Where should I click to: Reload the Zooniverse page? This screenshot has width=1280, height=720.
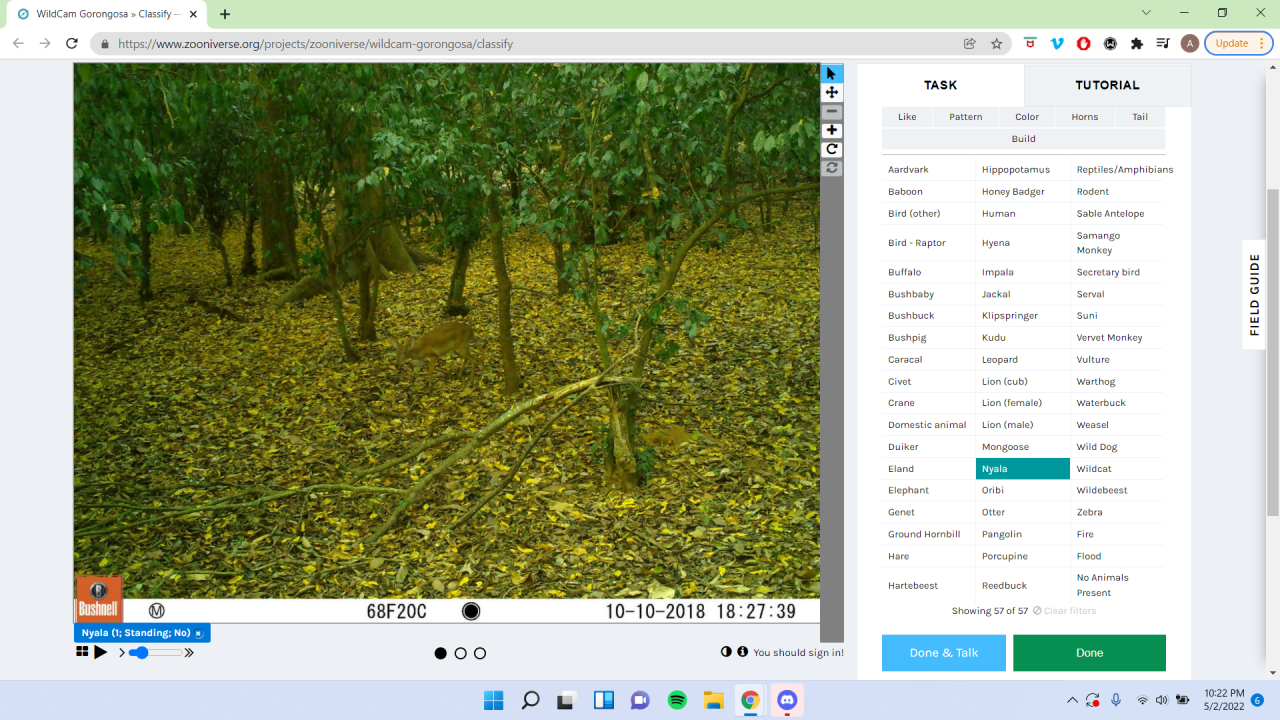click(x=72, y=44)
